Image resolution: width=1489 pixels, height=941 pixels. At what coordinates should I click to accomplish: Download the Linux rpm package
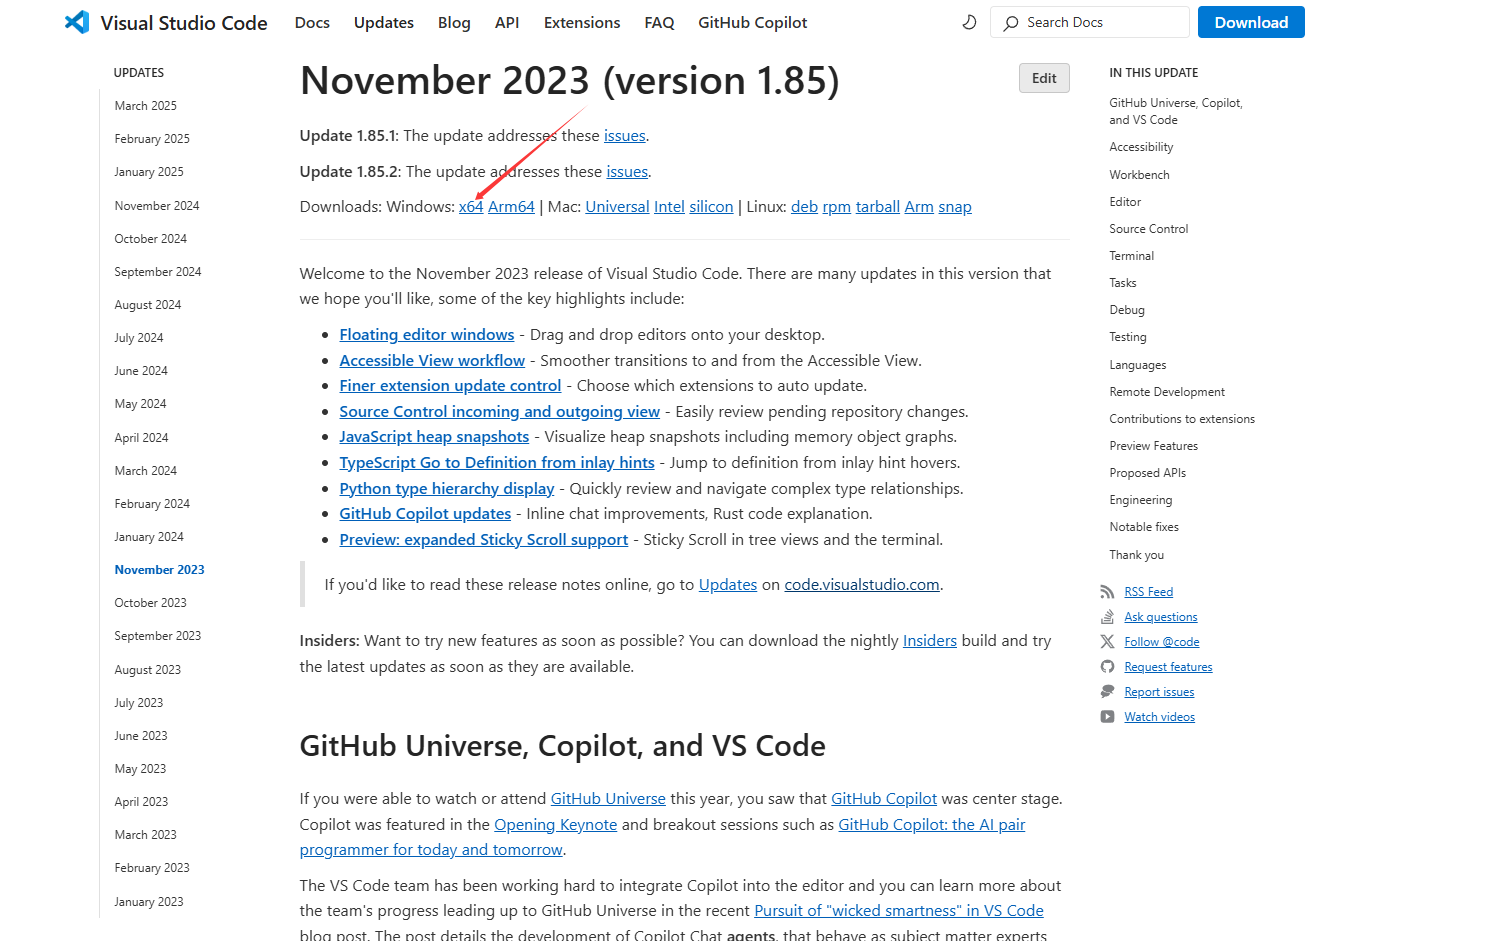pyautogui.click(x=836, y=207)
